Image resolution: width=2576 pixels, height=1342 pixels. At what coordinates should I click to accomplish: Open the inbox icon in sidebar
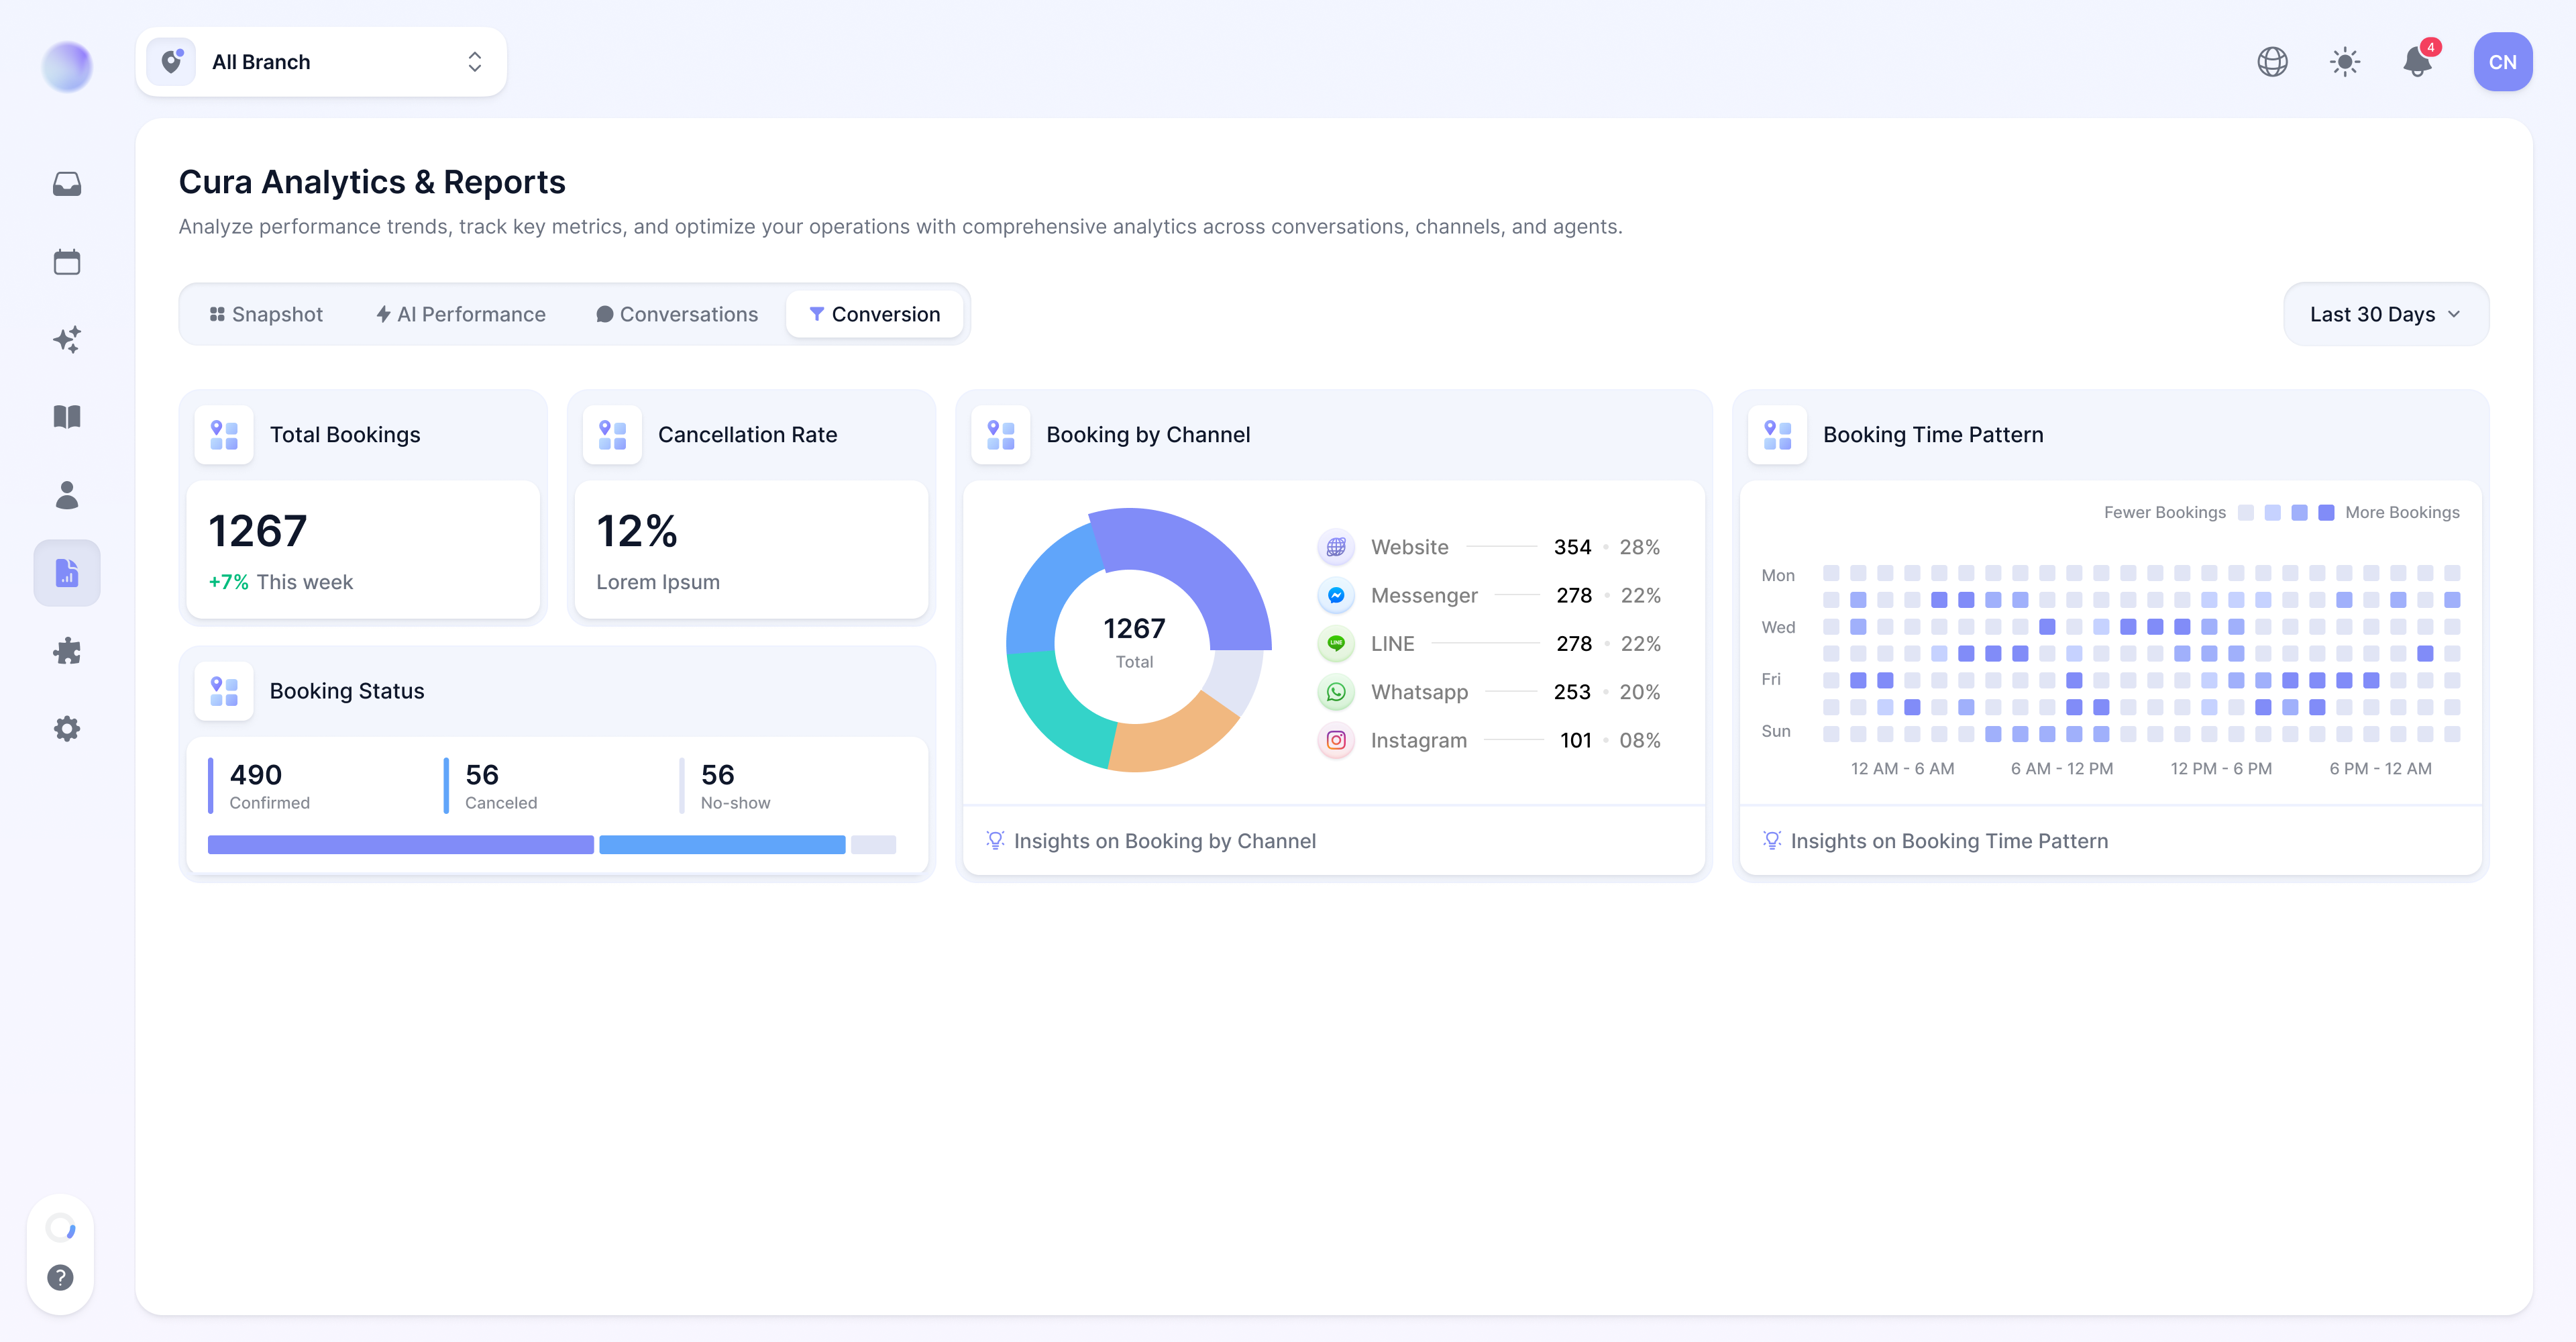point(67,184)
